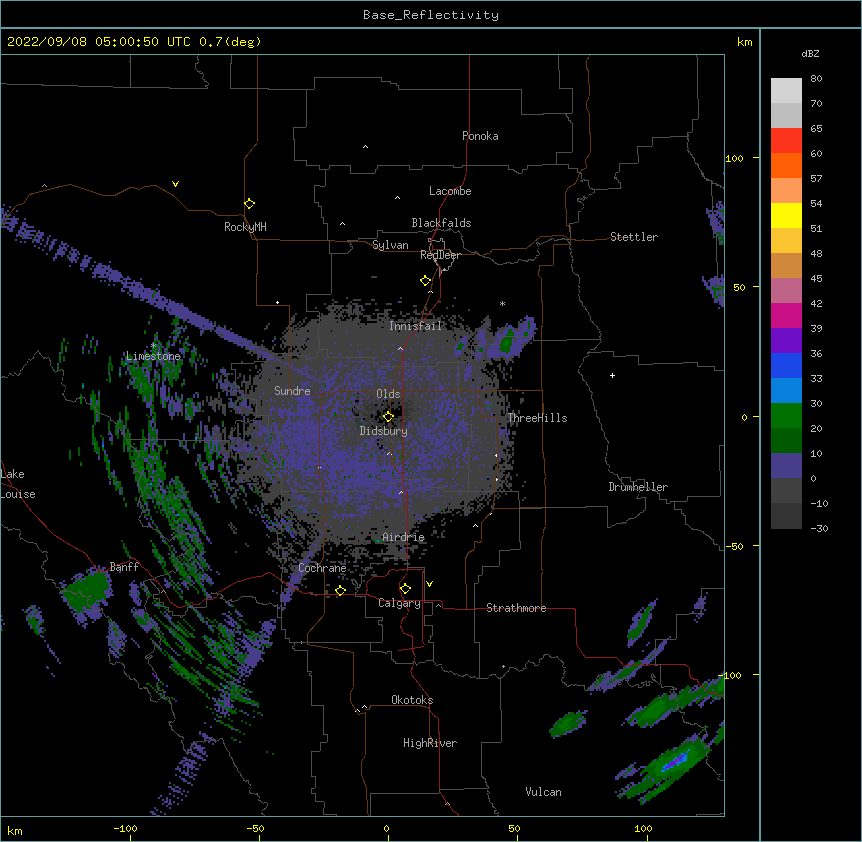Click the green echo blob west of Banff

click(x=86, y=589)
